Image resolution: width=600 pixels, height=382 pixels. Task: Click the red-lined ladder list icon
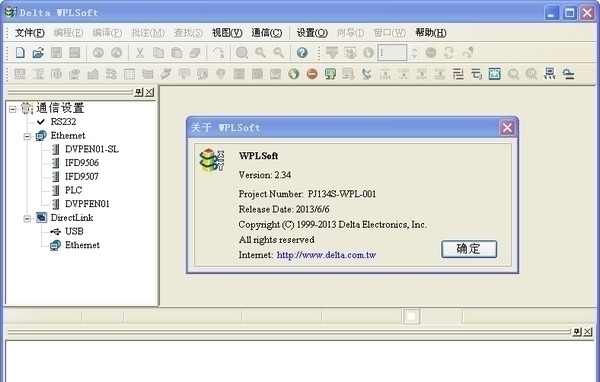point(458,73)
